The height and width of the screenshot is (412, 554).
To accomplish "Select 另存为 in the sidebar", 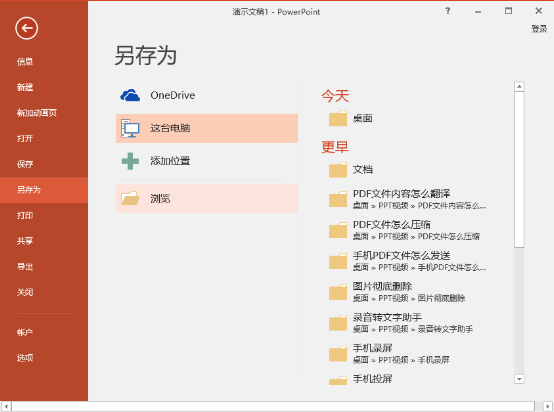I will pos(44,190).
